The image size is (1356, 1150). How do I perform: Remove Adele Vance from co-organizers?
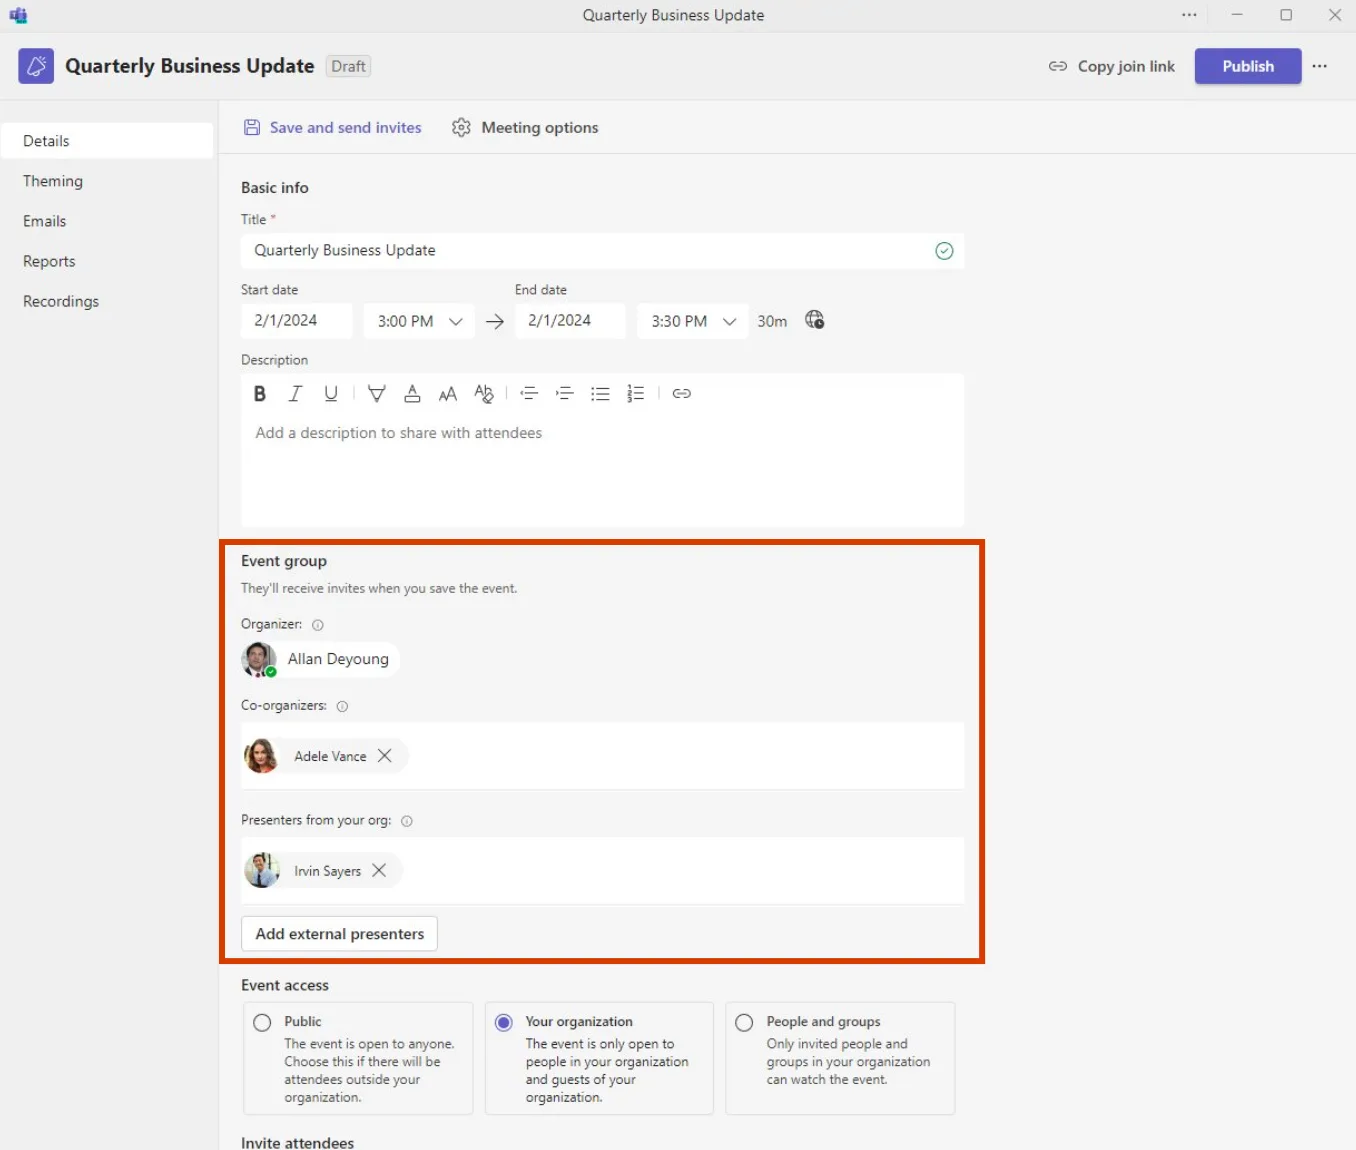pyautogui.click(x=385, y=756)
